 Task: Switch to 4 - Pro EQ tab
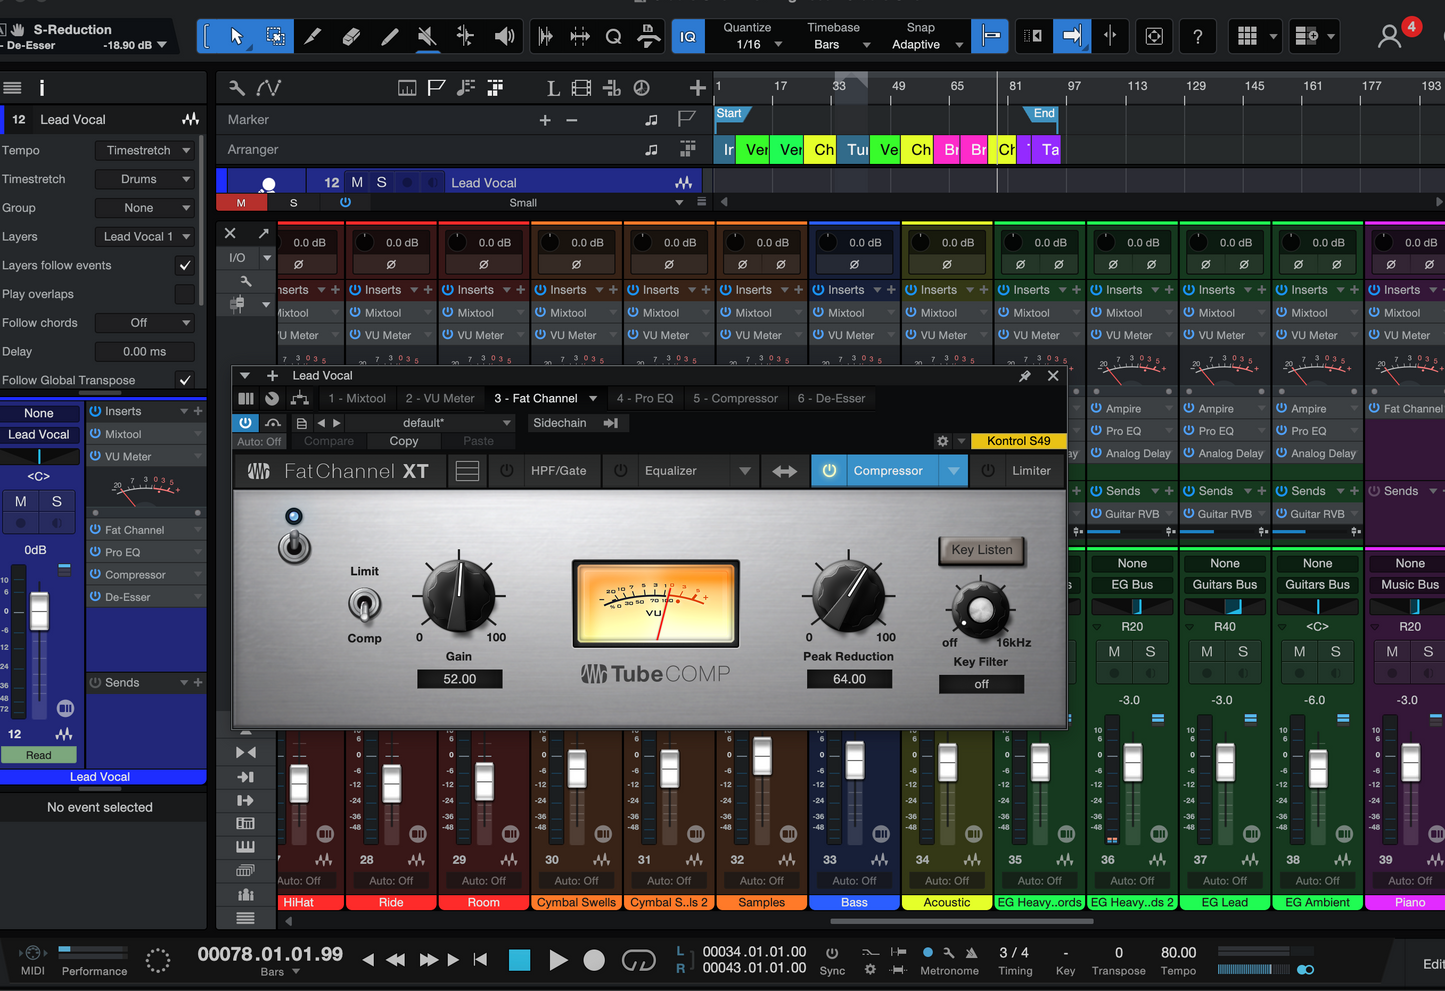645,398
